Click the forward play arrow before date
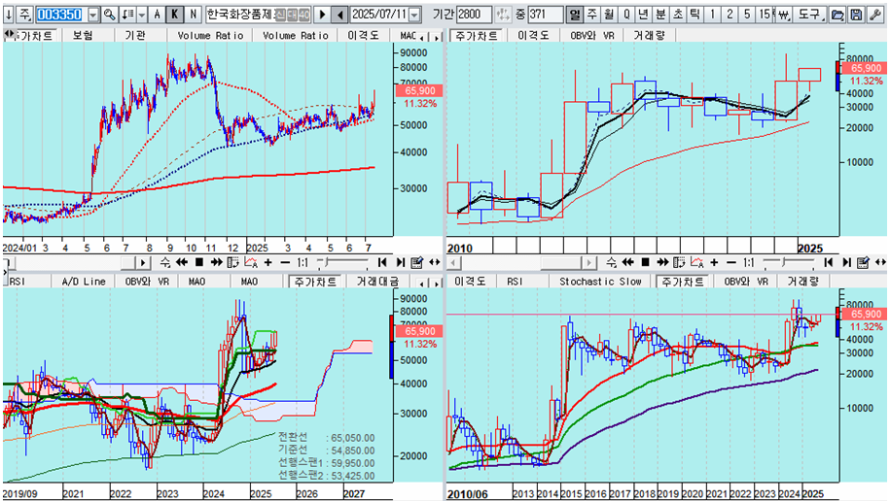890x501 pixels. click(322, 14)
